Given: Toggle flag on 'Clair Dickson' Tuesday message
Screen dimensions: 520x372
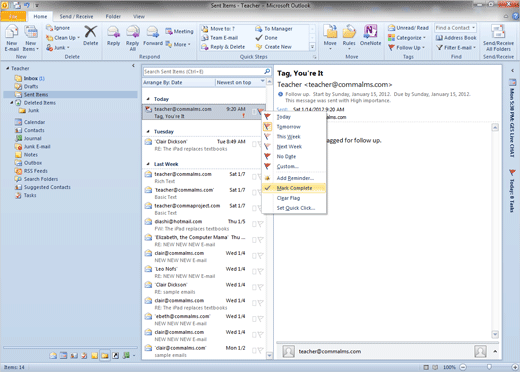Looking at the screenshot, I should click(x=260, y=144).
